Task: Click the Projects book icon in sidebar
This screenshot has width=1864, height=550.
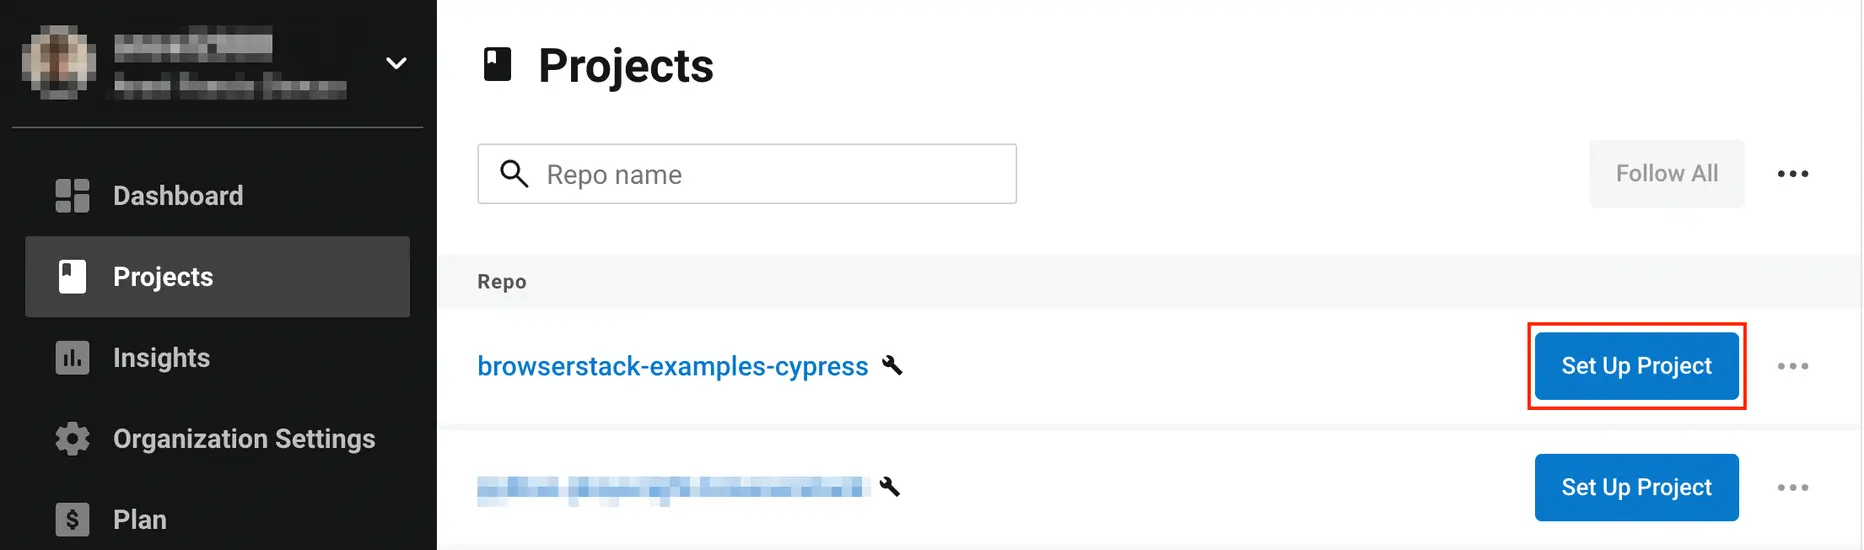Action: click(72, 277)
